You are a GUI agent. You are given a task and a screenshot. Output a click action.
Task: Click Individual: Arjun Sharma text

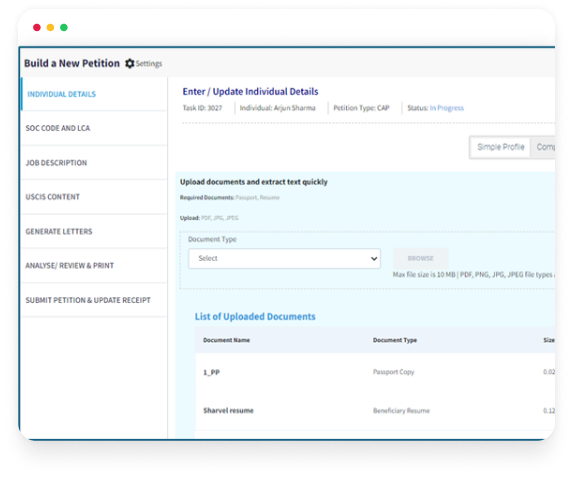pyautogui.click(x=277, y=108)
